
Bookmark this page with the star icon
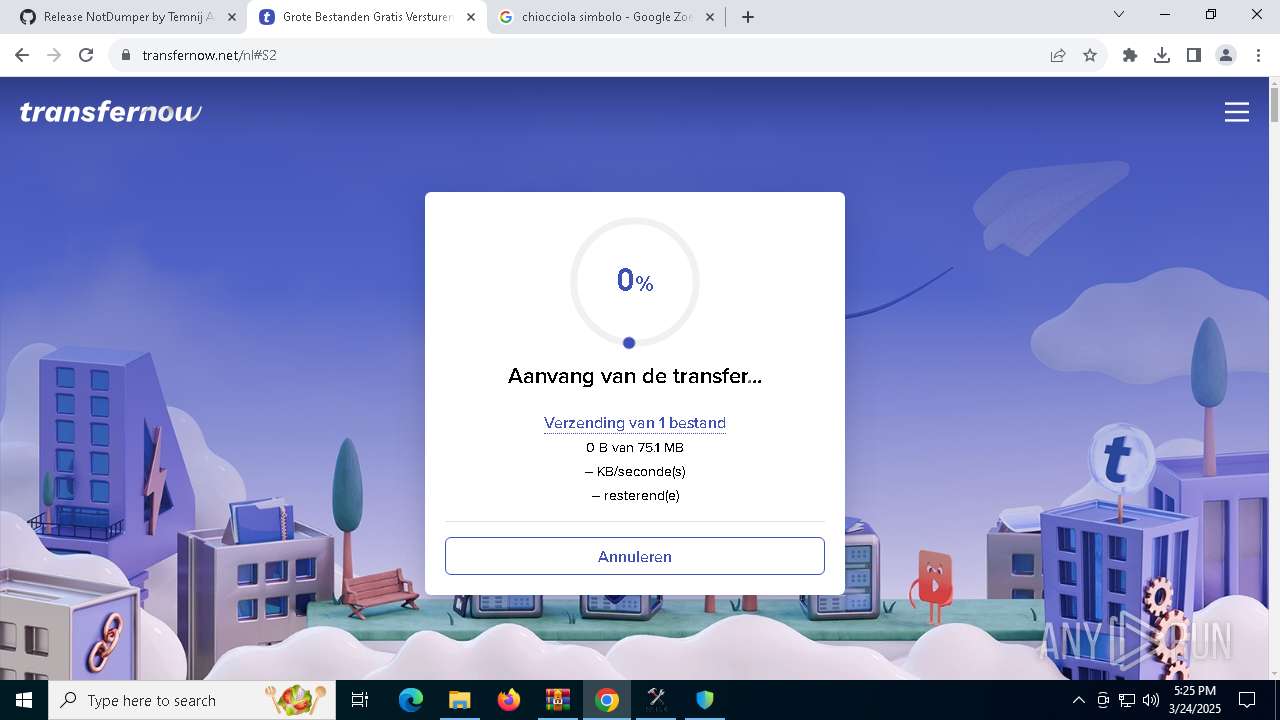[x=1090, y=55]
